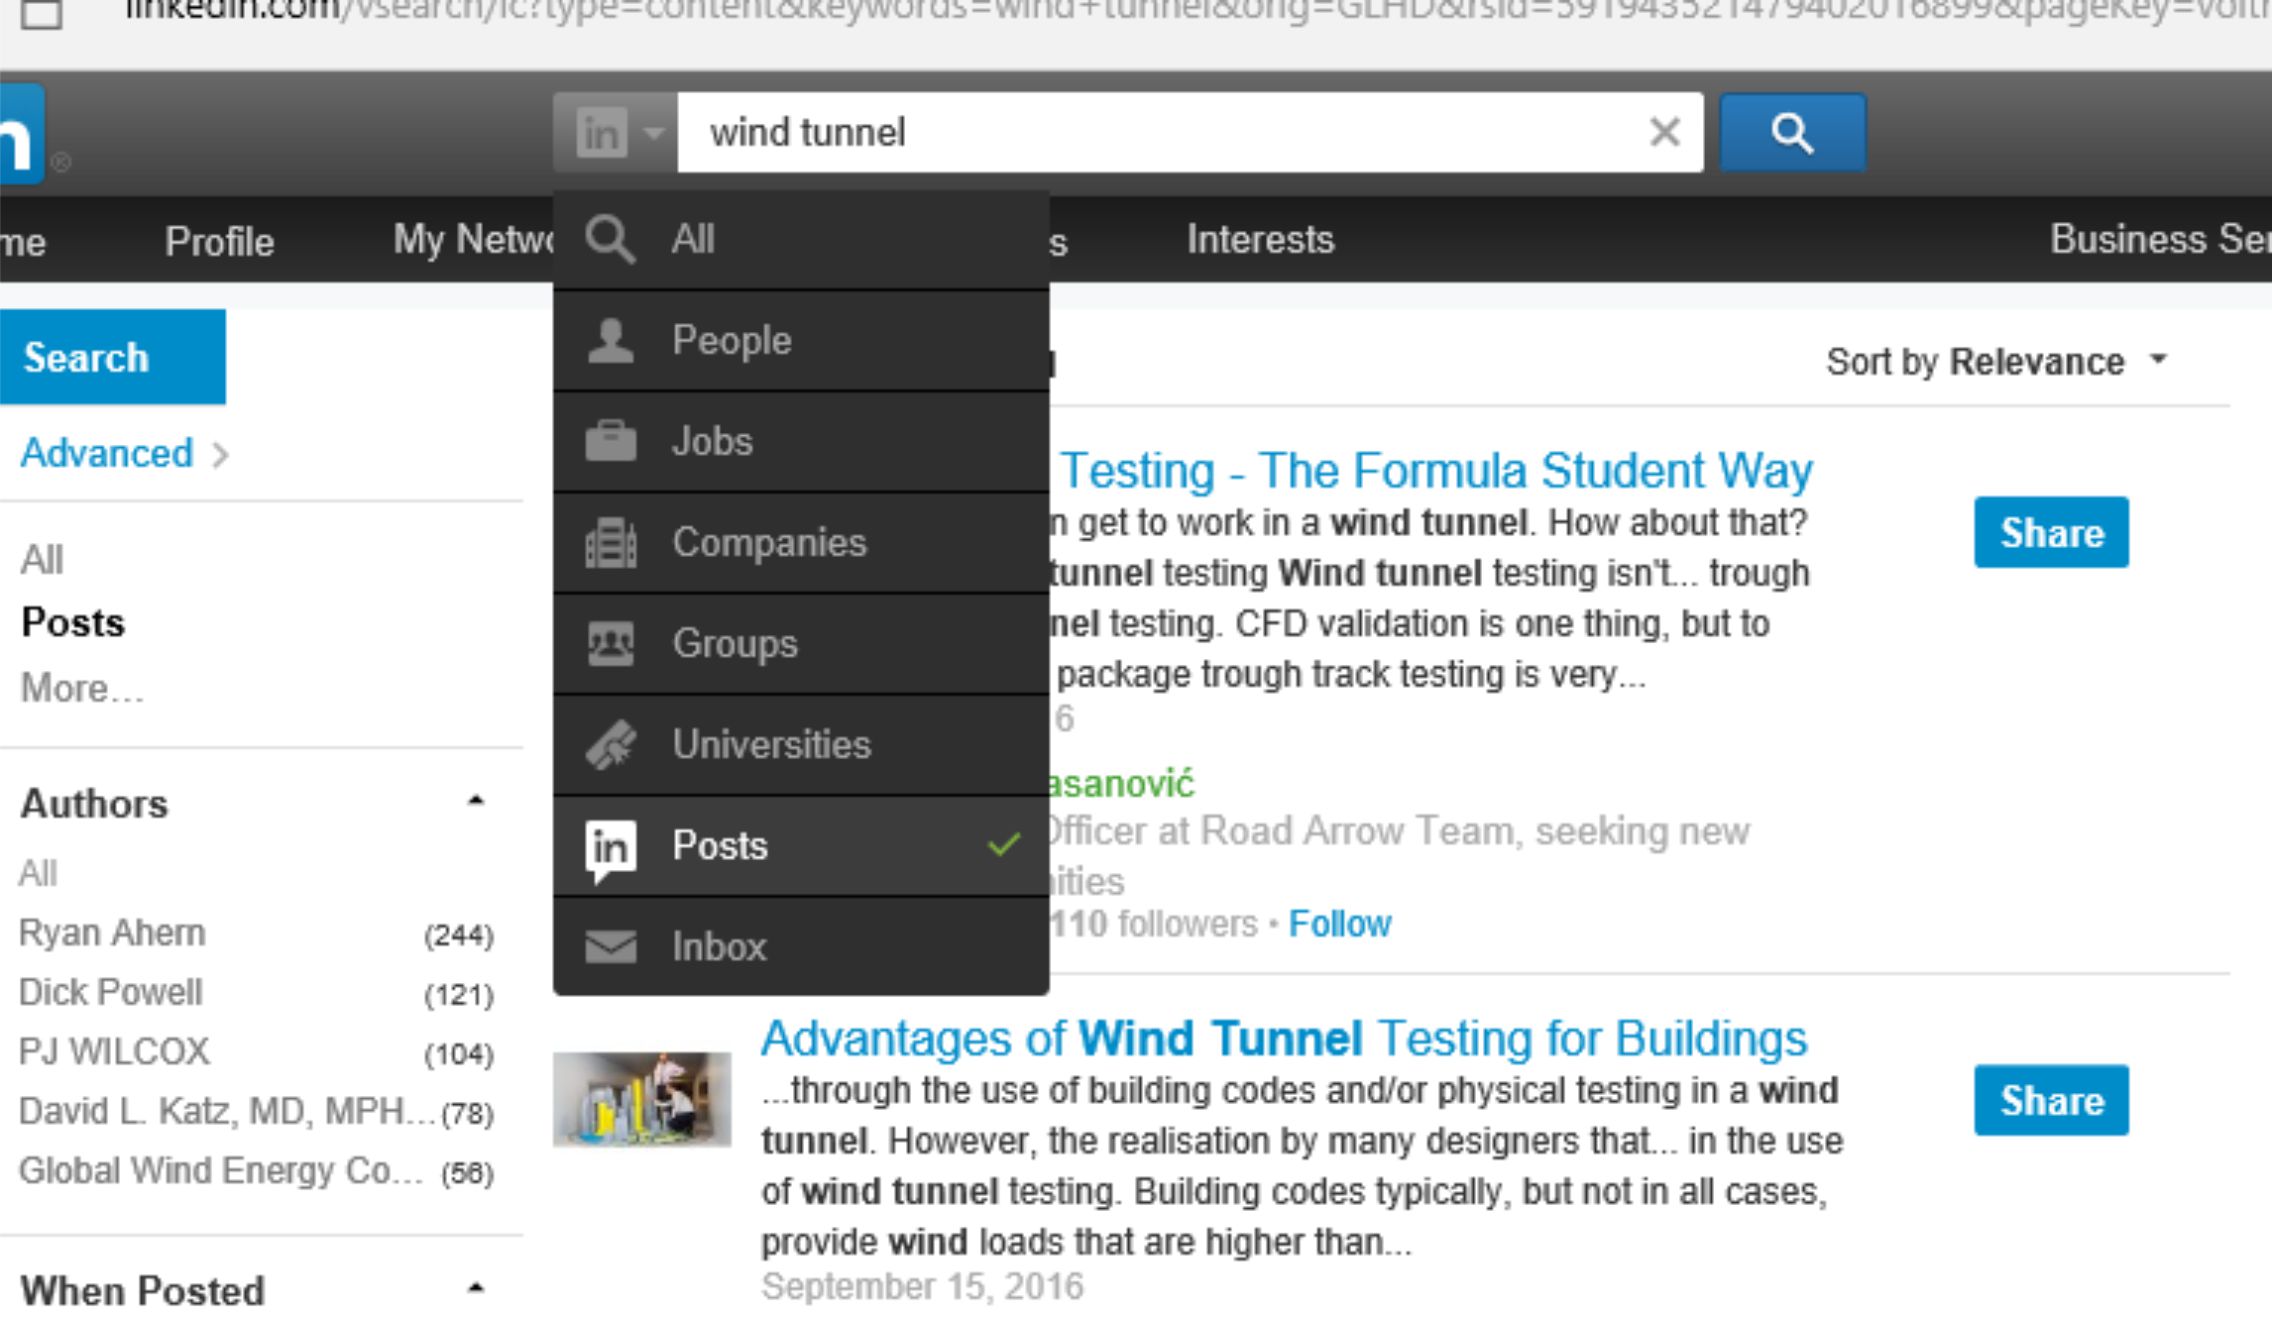Click the date September 15, 2016
Image resolution: width=2272 pixels, height=1317 pixels.
[x=922, y=1286]
